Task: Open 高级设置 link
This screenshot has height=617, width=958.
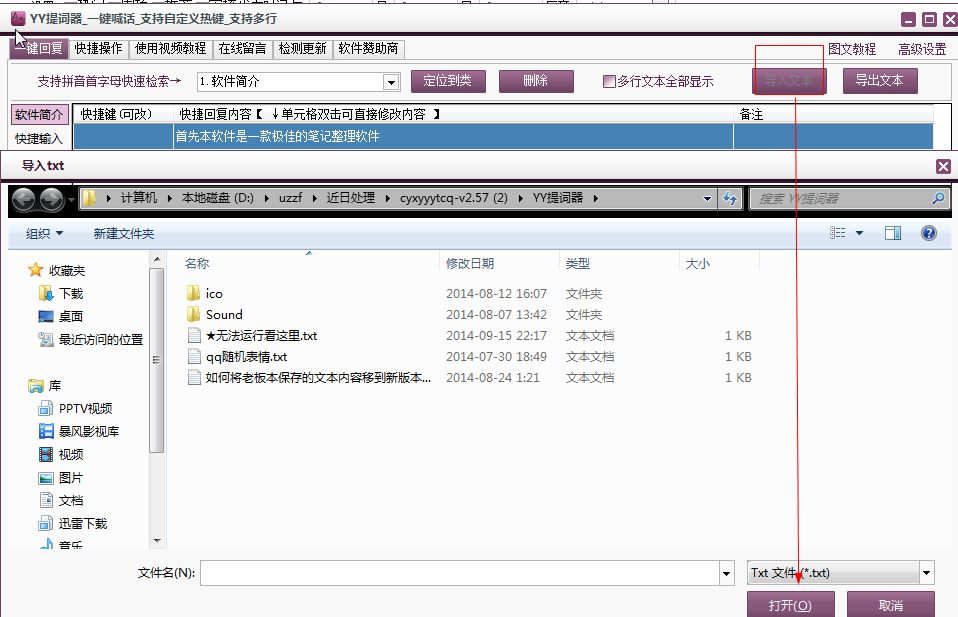Action: coord(922,49)
